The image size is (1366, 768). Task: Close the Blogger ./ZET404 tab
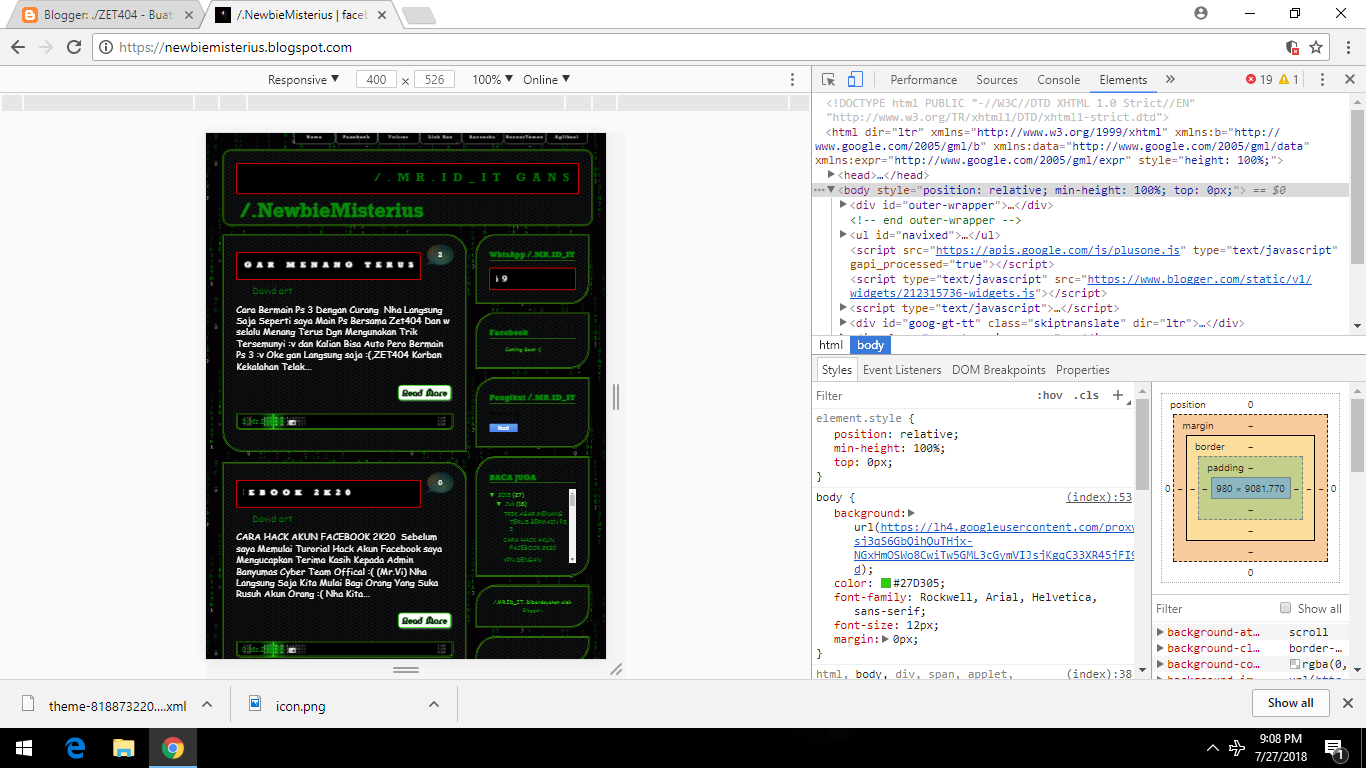pos(189,15)
